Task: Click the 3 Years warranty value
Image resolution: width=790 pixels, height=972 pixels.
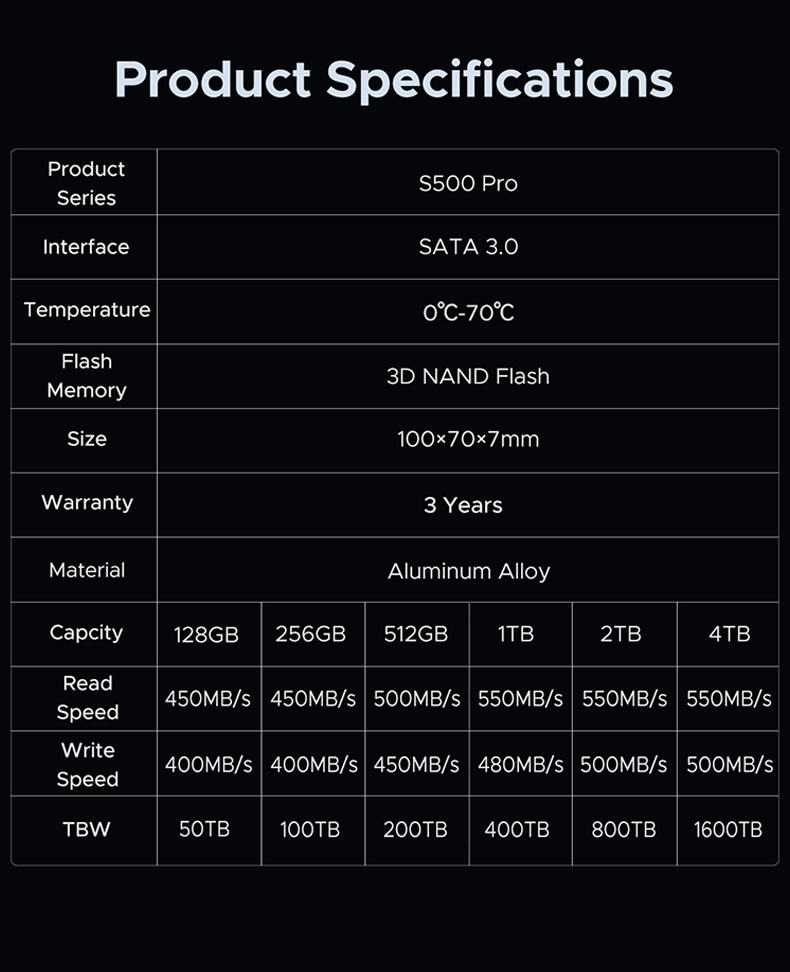Action: tap(463, 505)
